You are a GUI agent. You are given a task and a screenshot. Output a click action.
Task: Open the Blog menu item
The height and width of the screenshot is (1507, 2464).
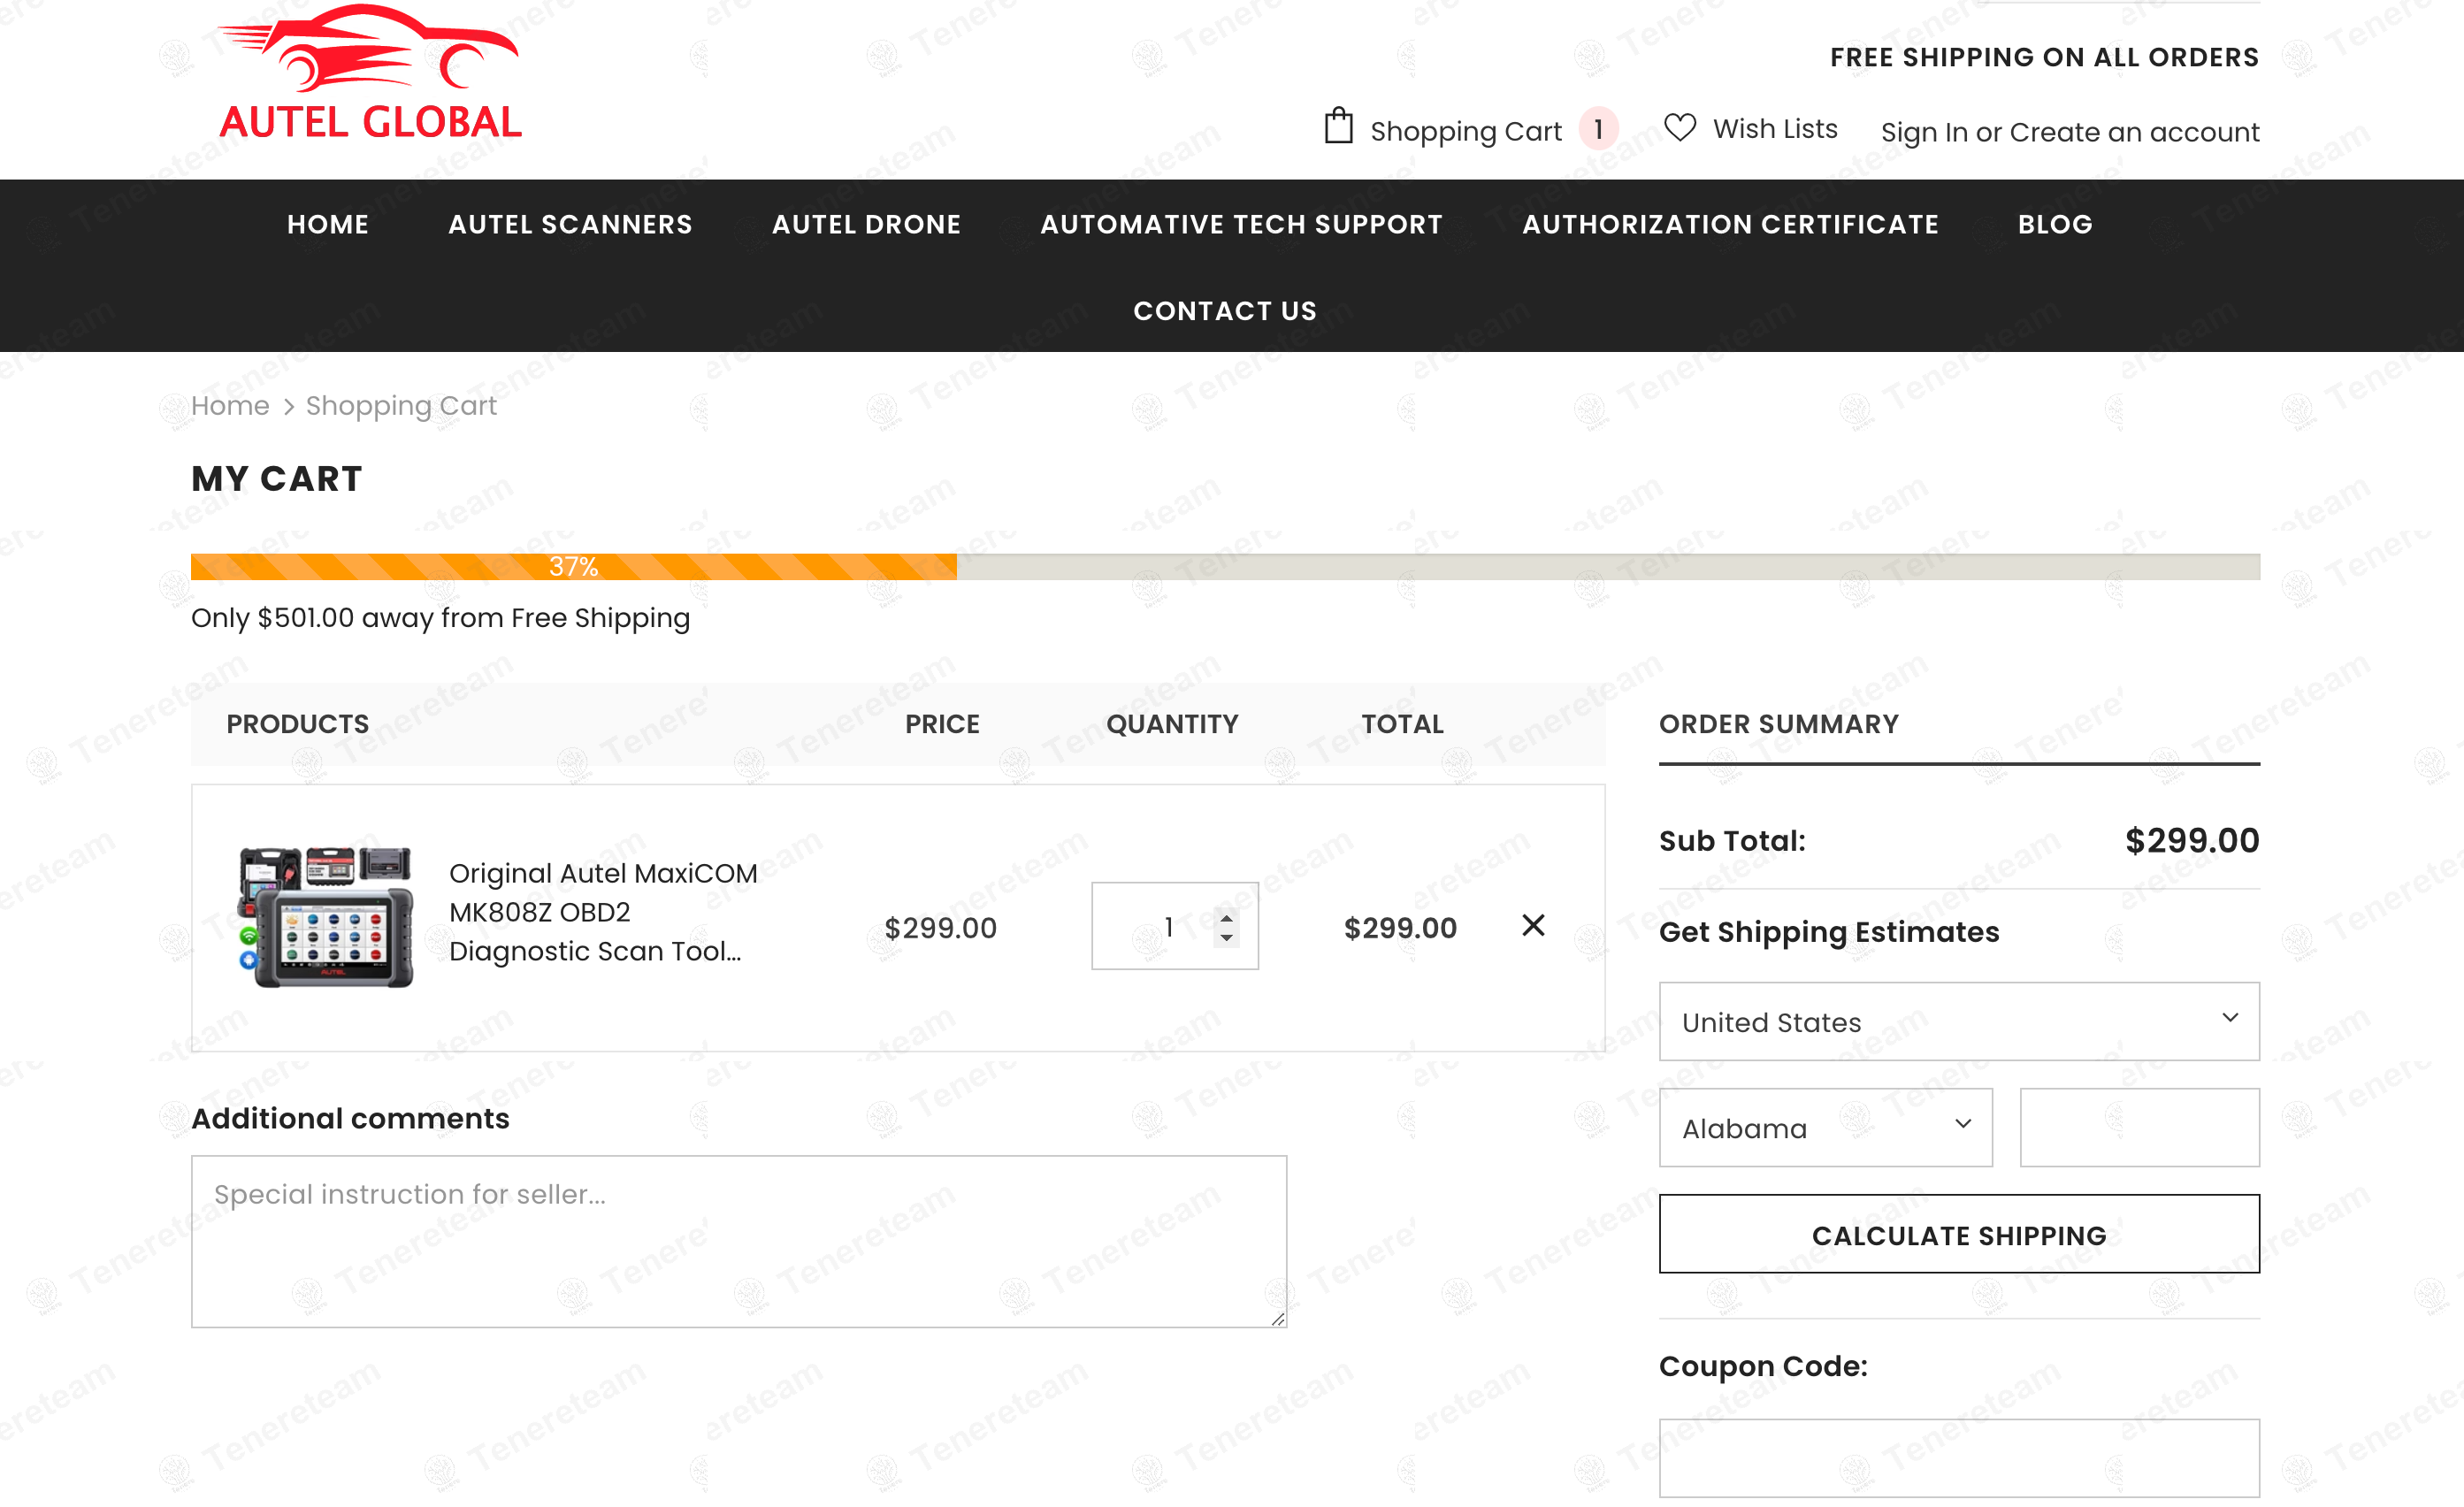click(2054, 224)
